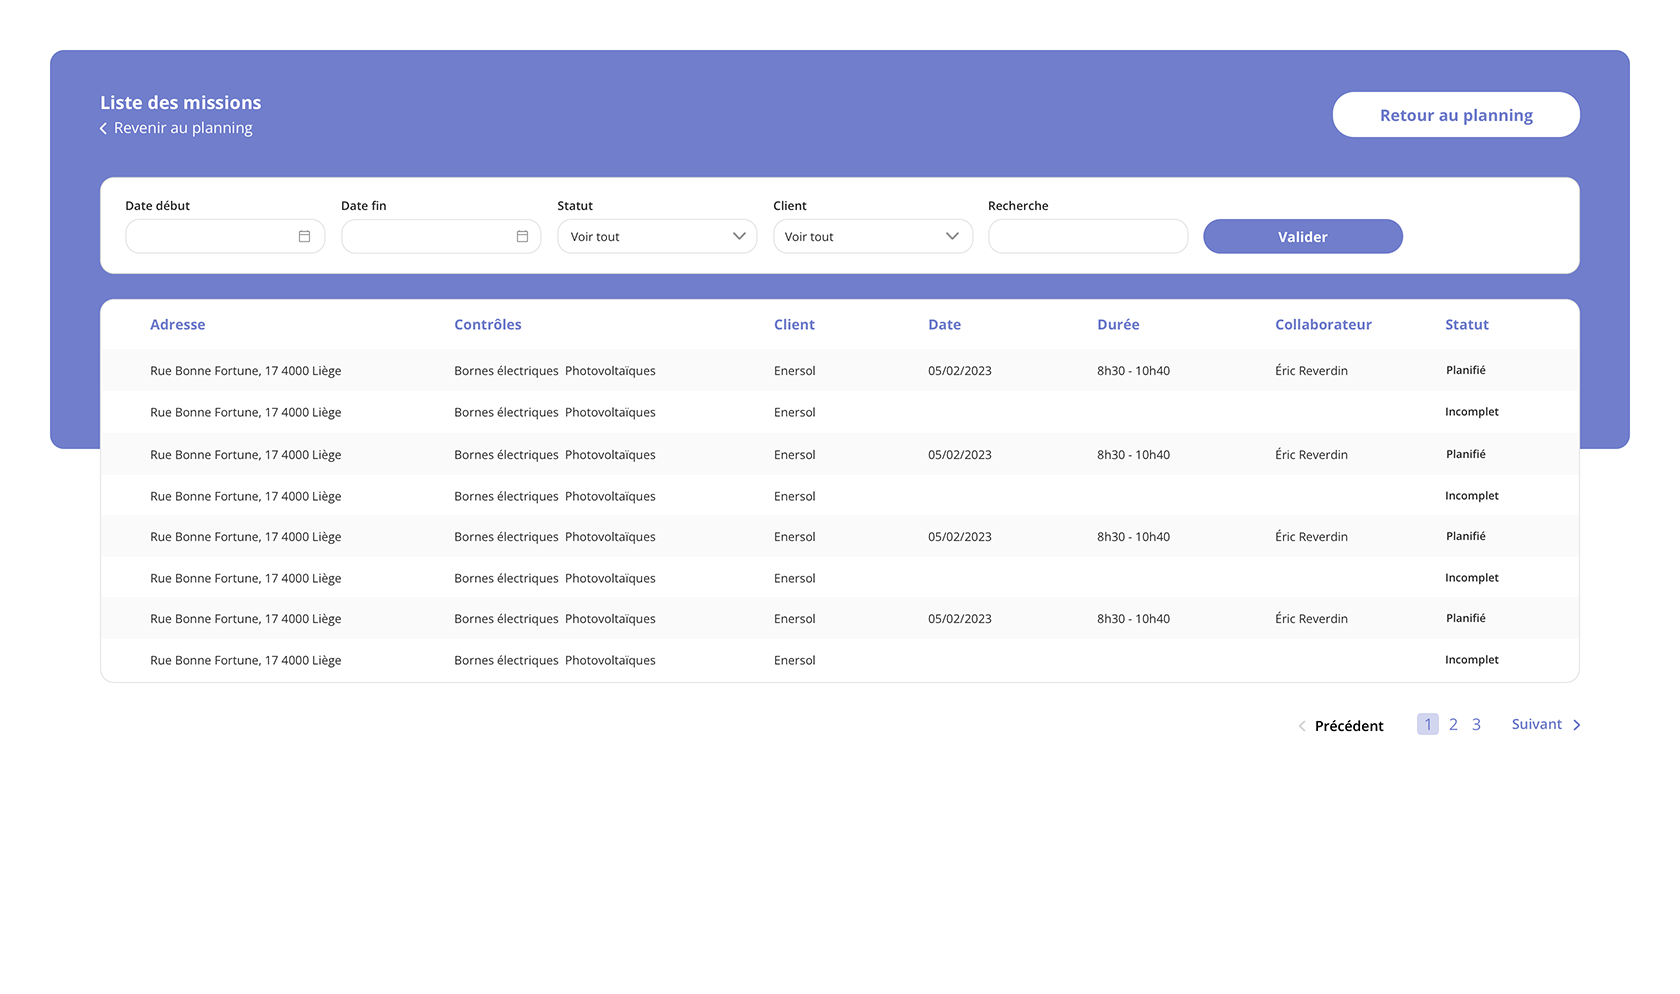Click the back chevron beside Revenir au planning
1680x994 pixels.
point(103,129)
